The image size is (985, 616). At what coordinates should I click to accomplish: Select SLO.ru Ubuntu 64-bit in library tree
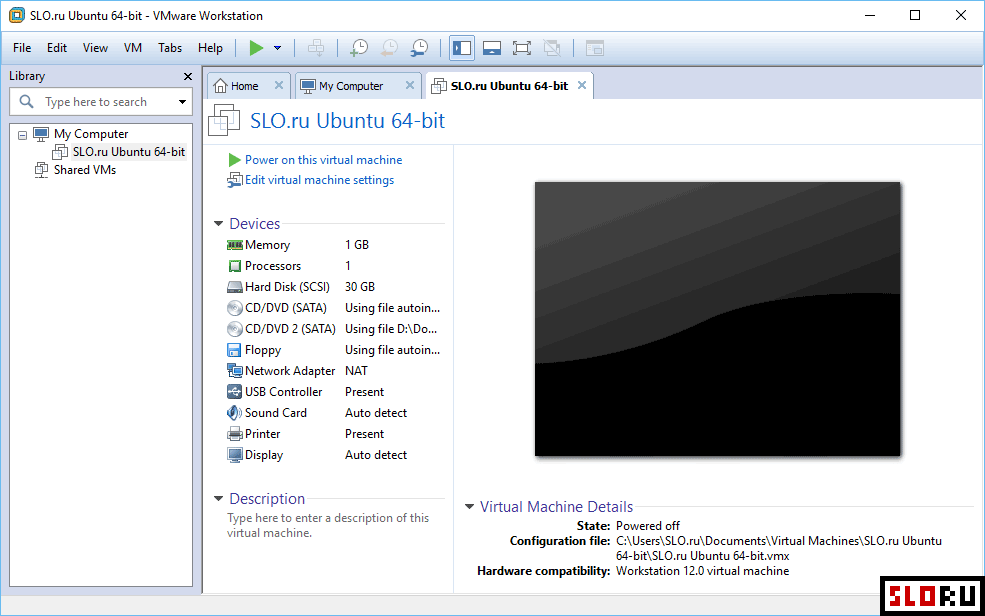tap(129, 151)
